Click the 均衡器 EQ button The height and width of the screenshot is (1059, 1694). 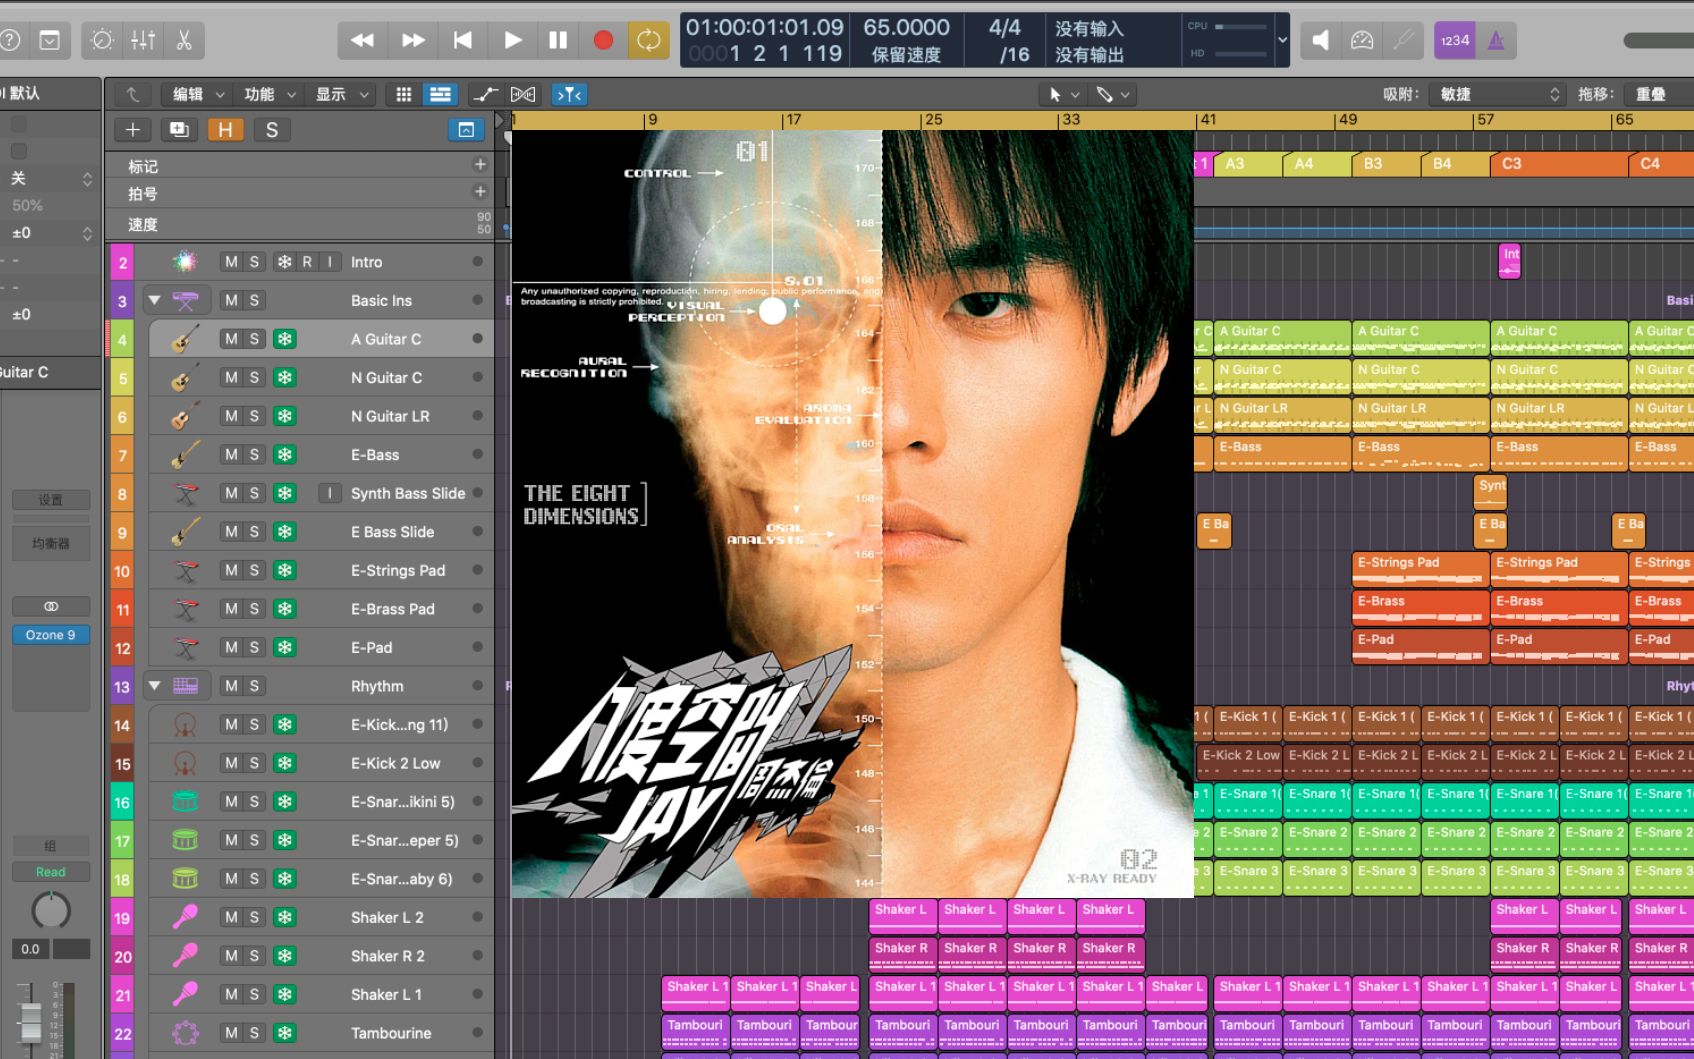point(51,544)
